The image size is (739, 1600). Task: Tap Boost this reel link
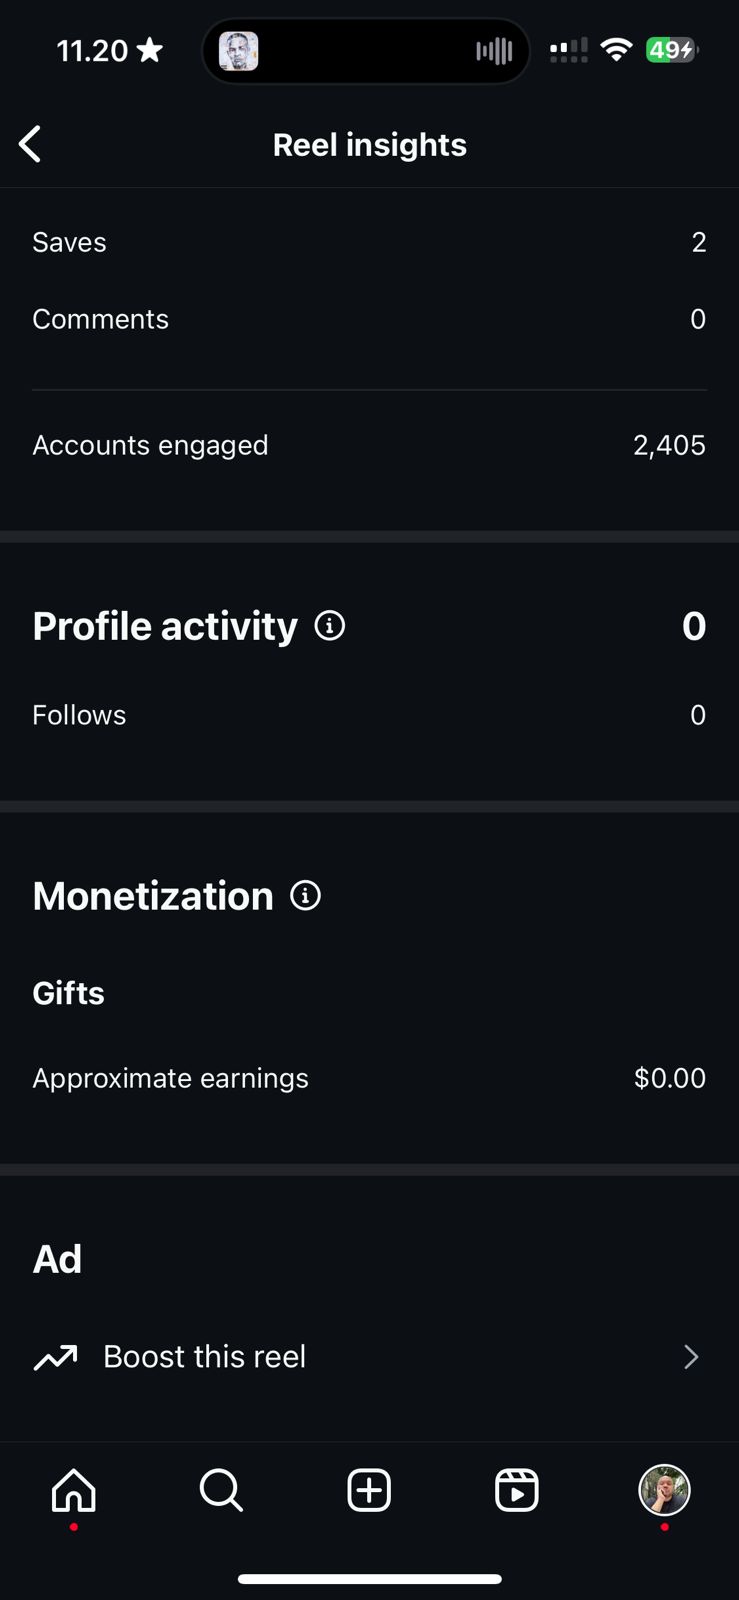[205, 1357]
